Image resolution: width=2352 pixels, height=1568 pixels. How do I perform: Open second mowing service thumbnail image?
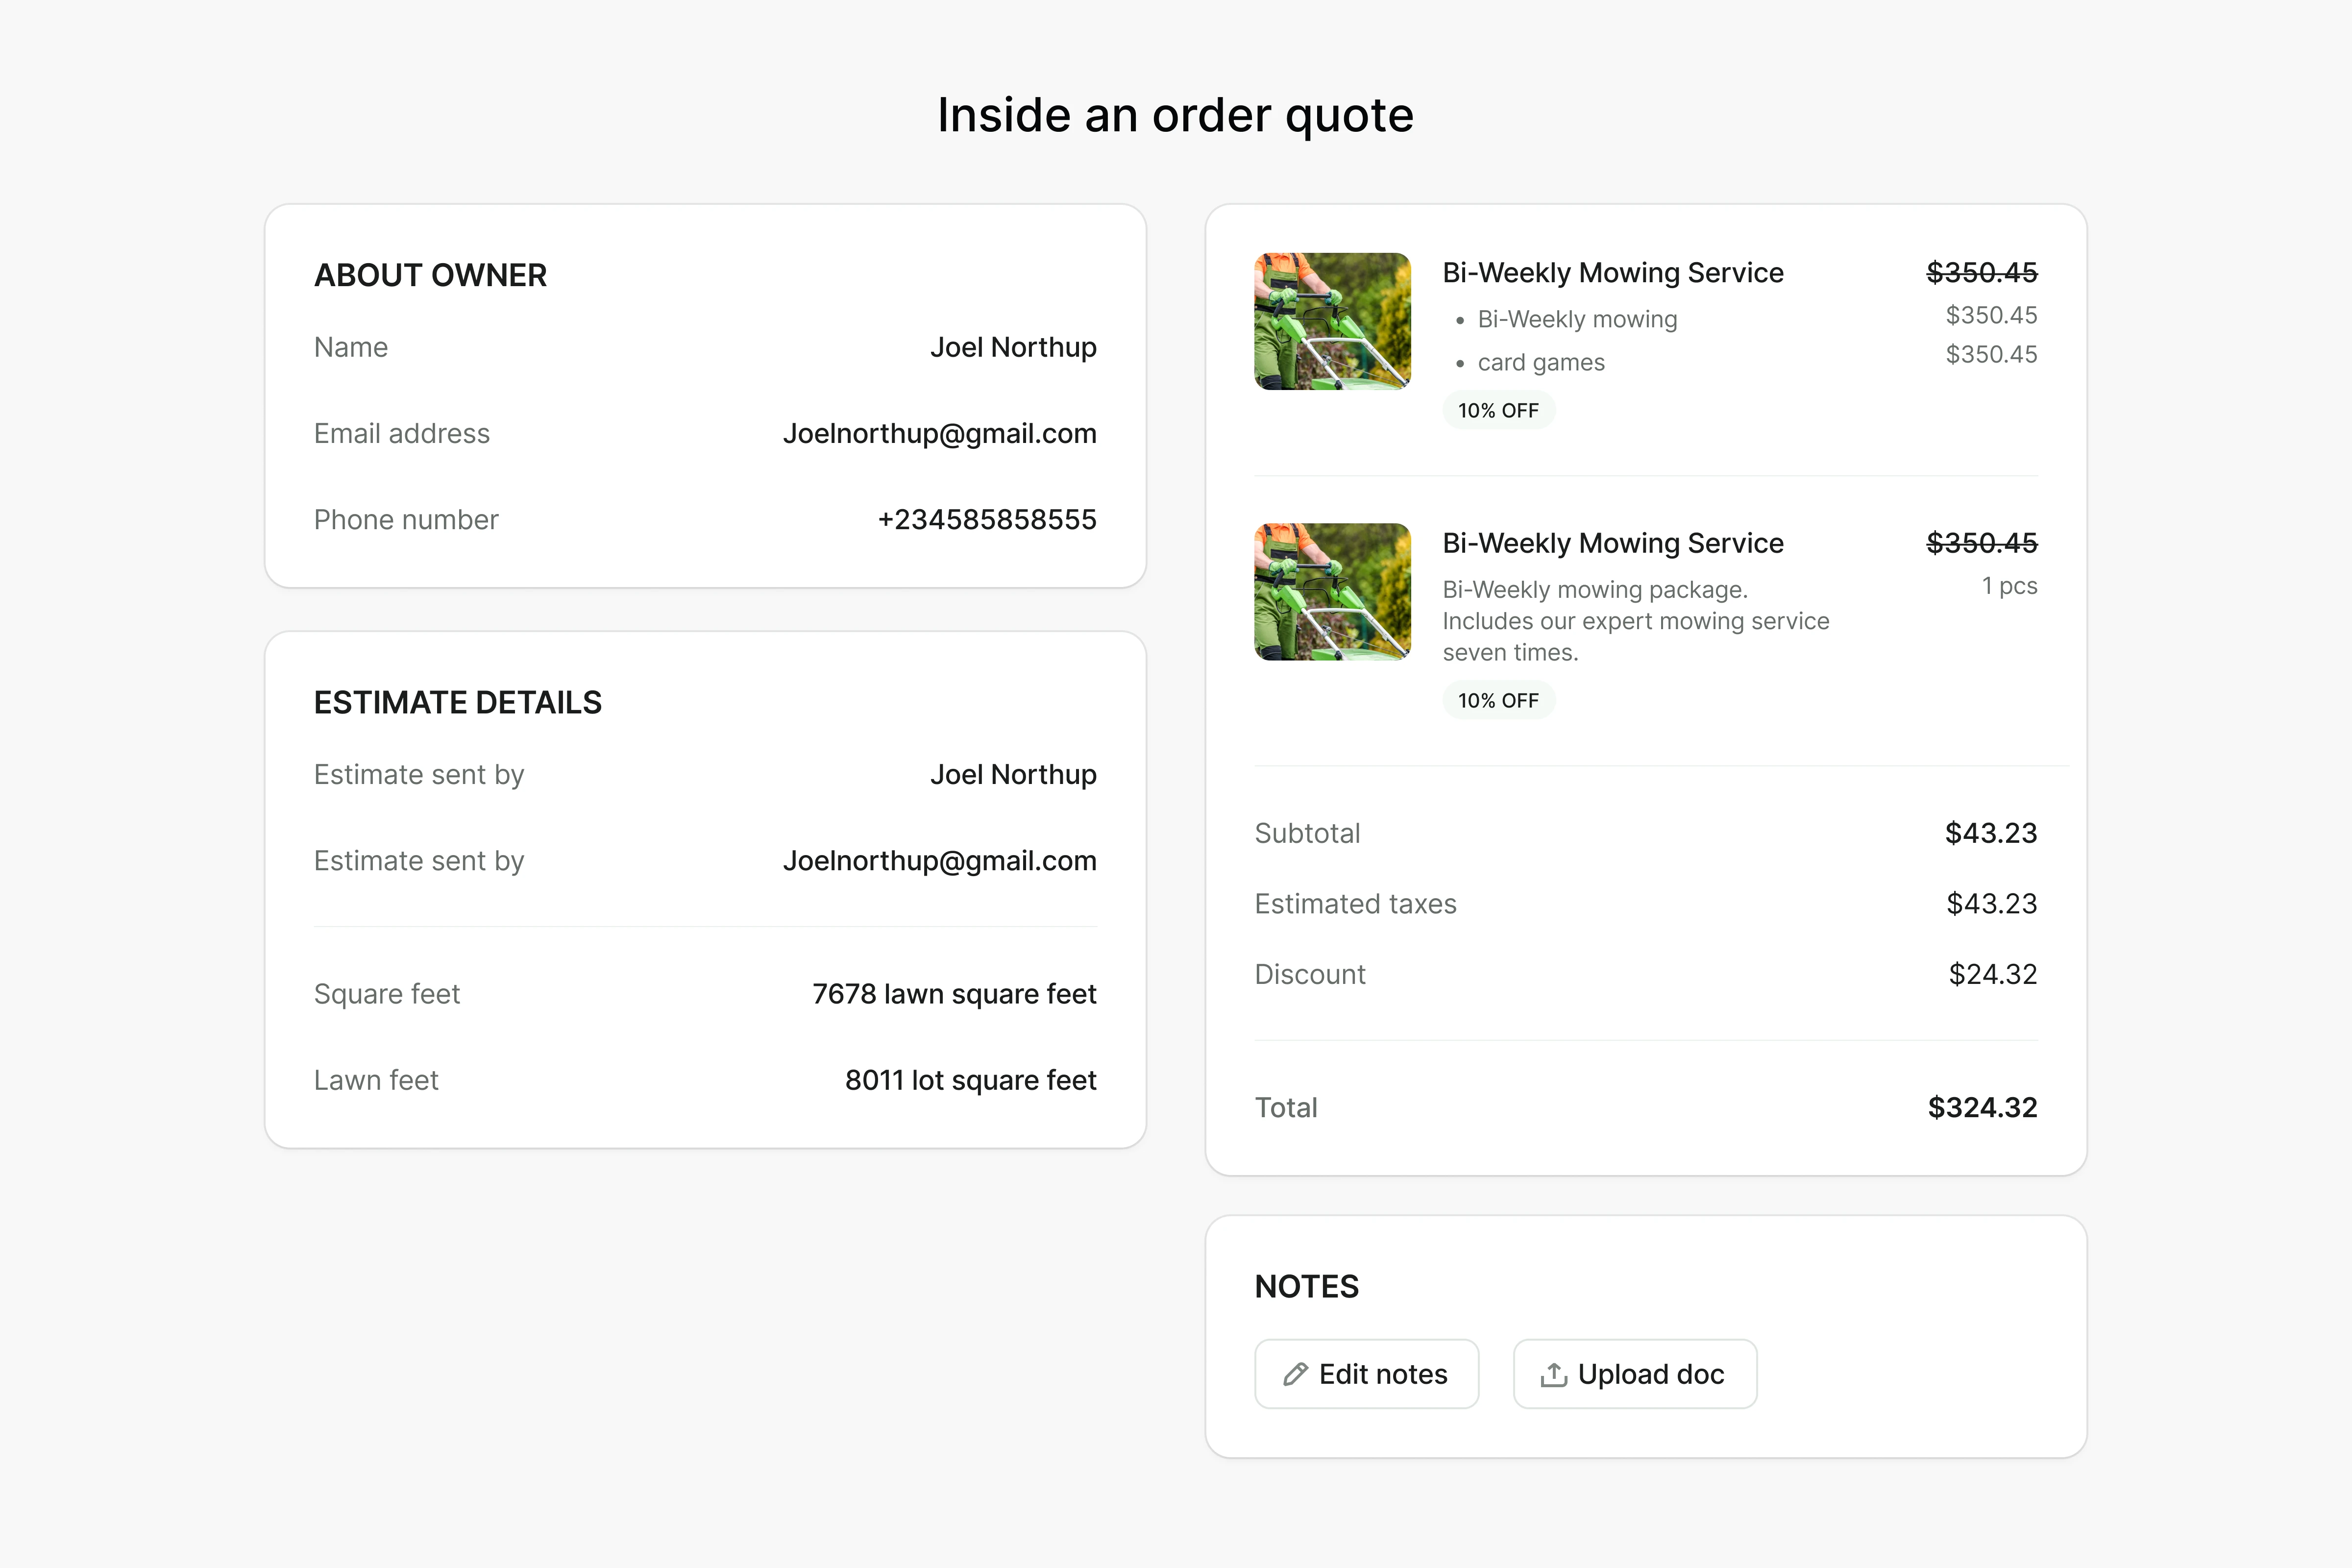pyautogui.click(x=1332, y=591)
